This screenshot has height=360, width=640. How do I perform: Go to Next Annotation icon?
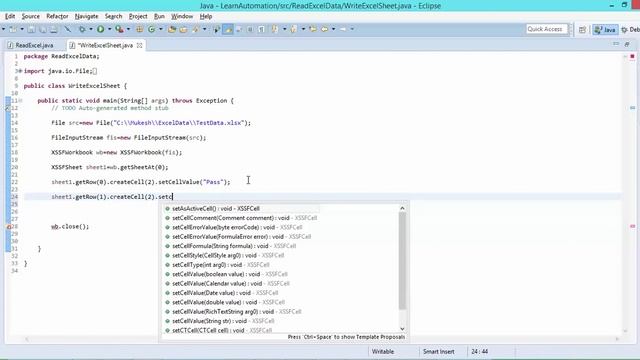pos(275,29)
